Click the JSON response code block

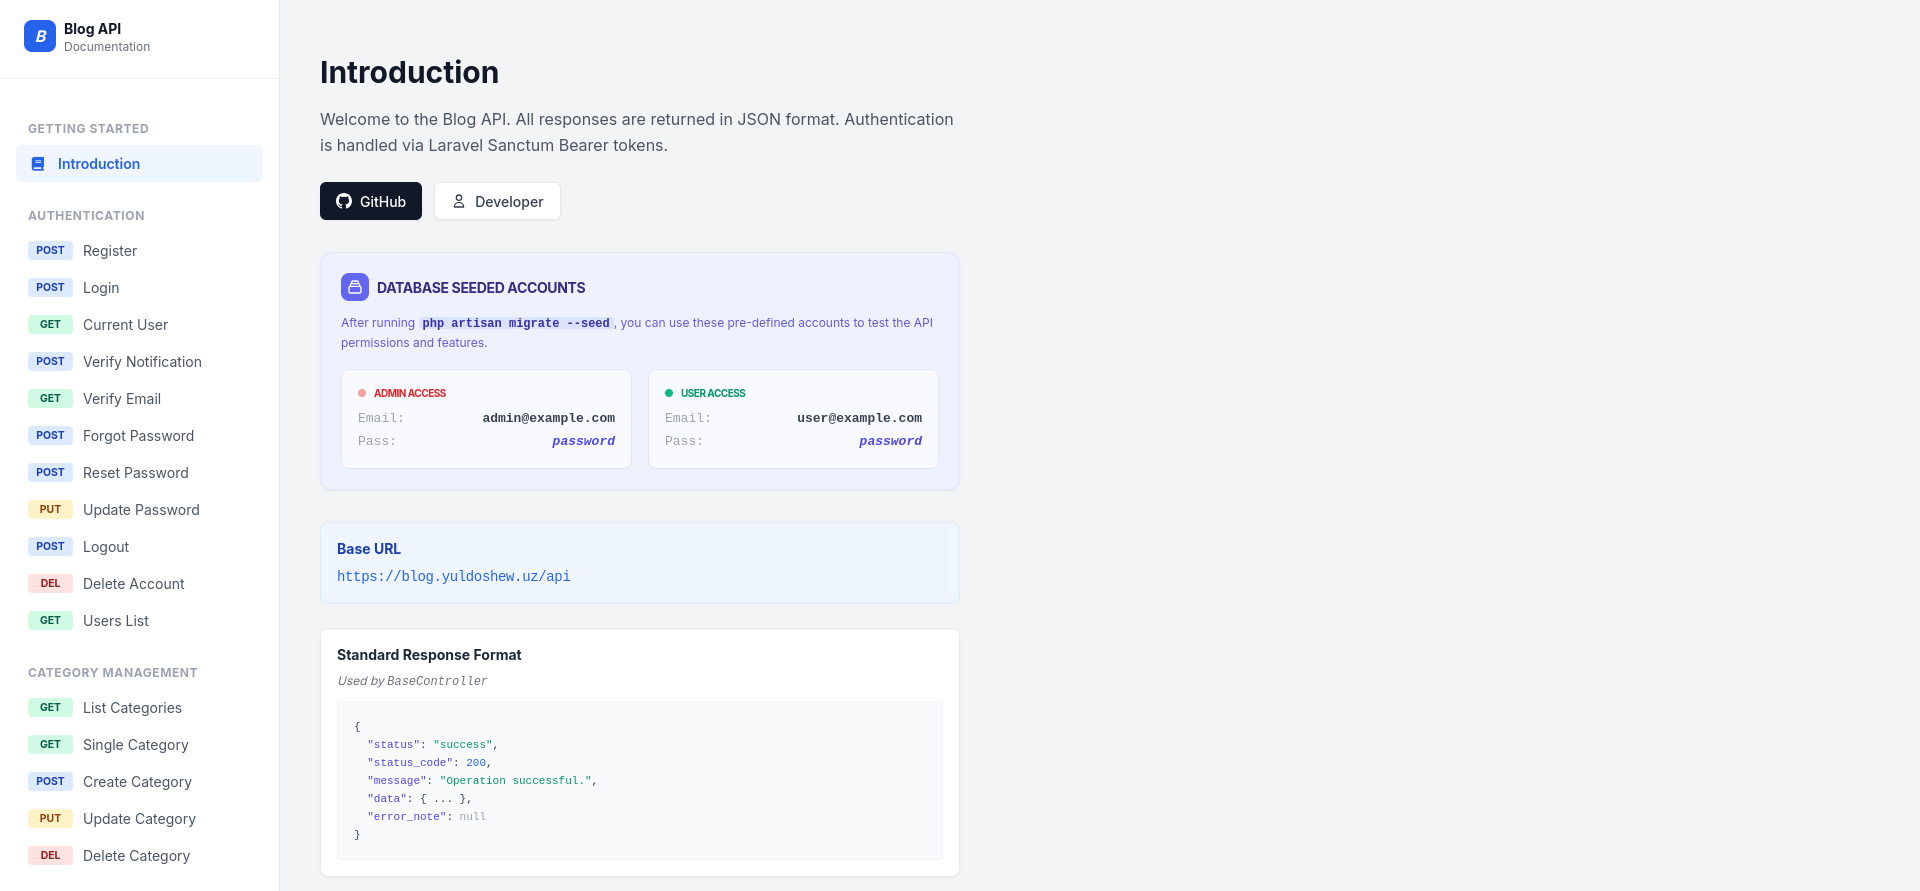[640, 780]
